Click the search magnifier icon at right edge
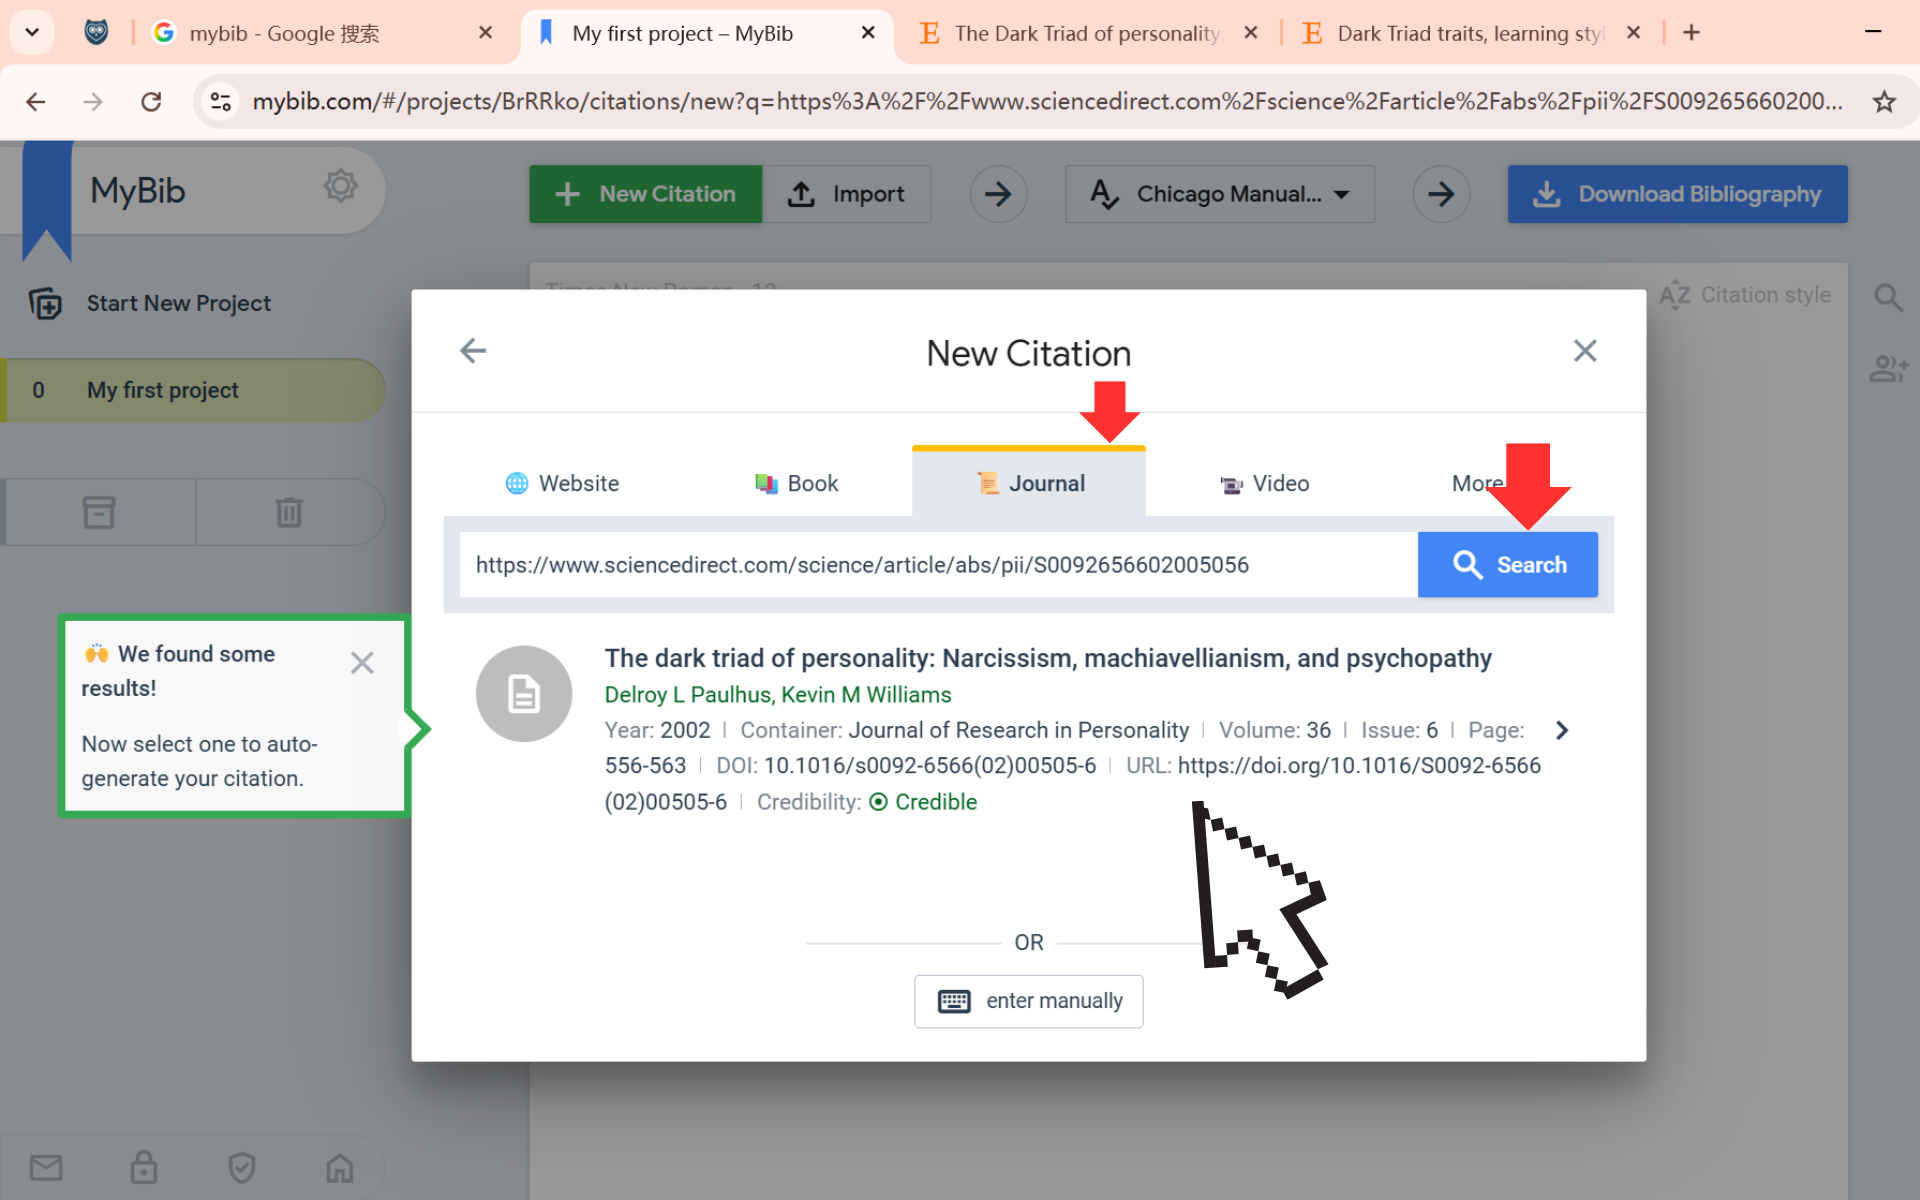This screenshot has width=1920, height=1200. (x=1888, y=297)
